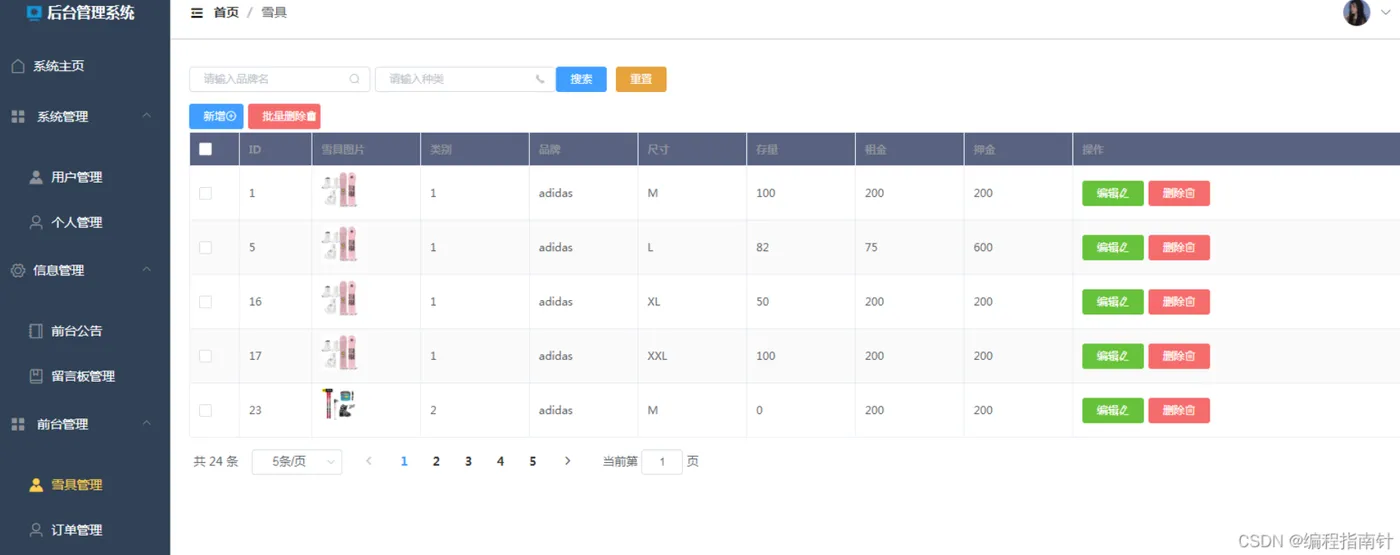This screenshot has height=555, width=1400.
Task: Delete the row with ID 5
Action: [1179, 247]
